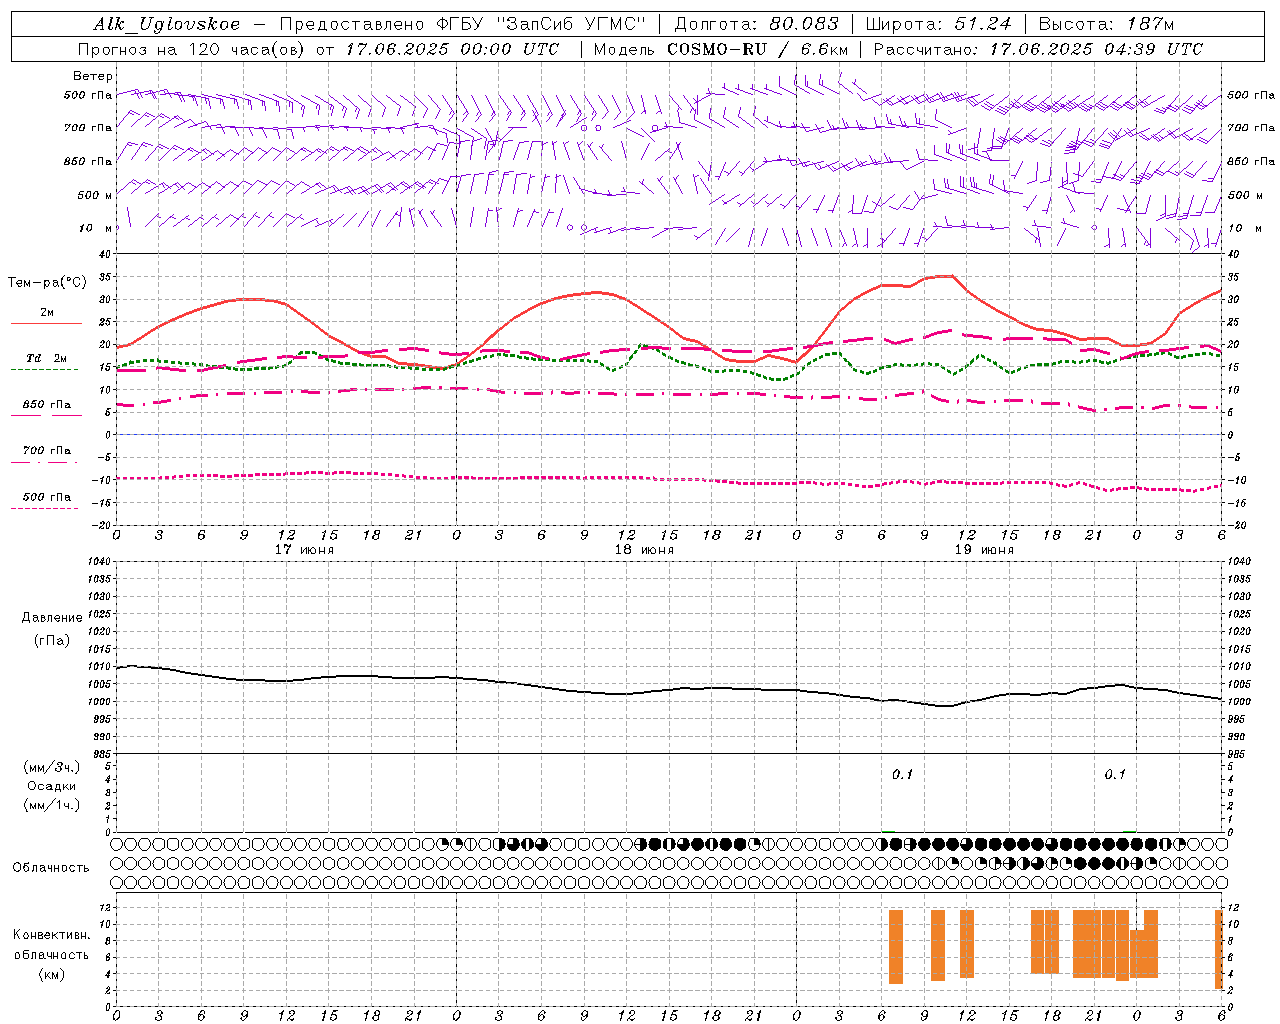Click the Осадки panel label
The height and width of the screenshot is (1024, 1280).
[x=52, y=786]
